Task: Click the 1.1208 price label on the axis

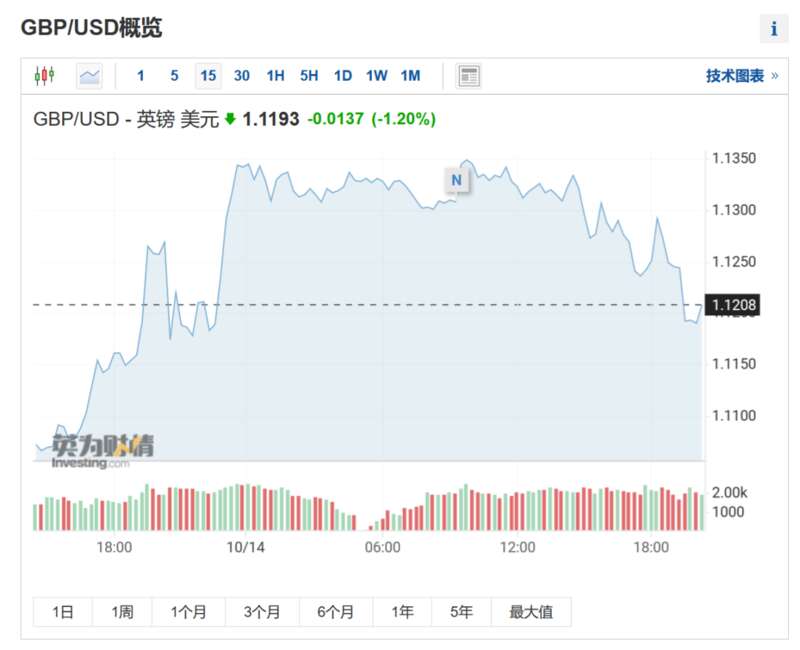Action: pyautogui.click(x=733, y=305)
